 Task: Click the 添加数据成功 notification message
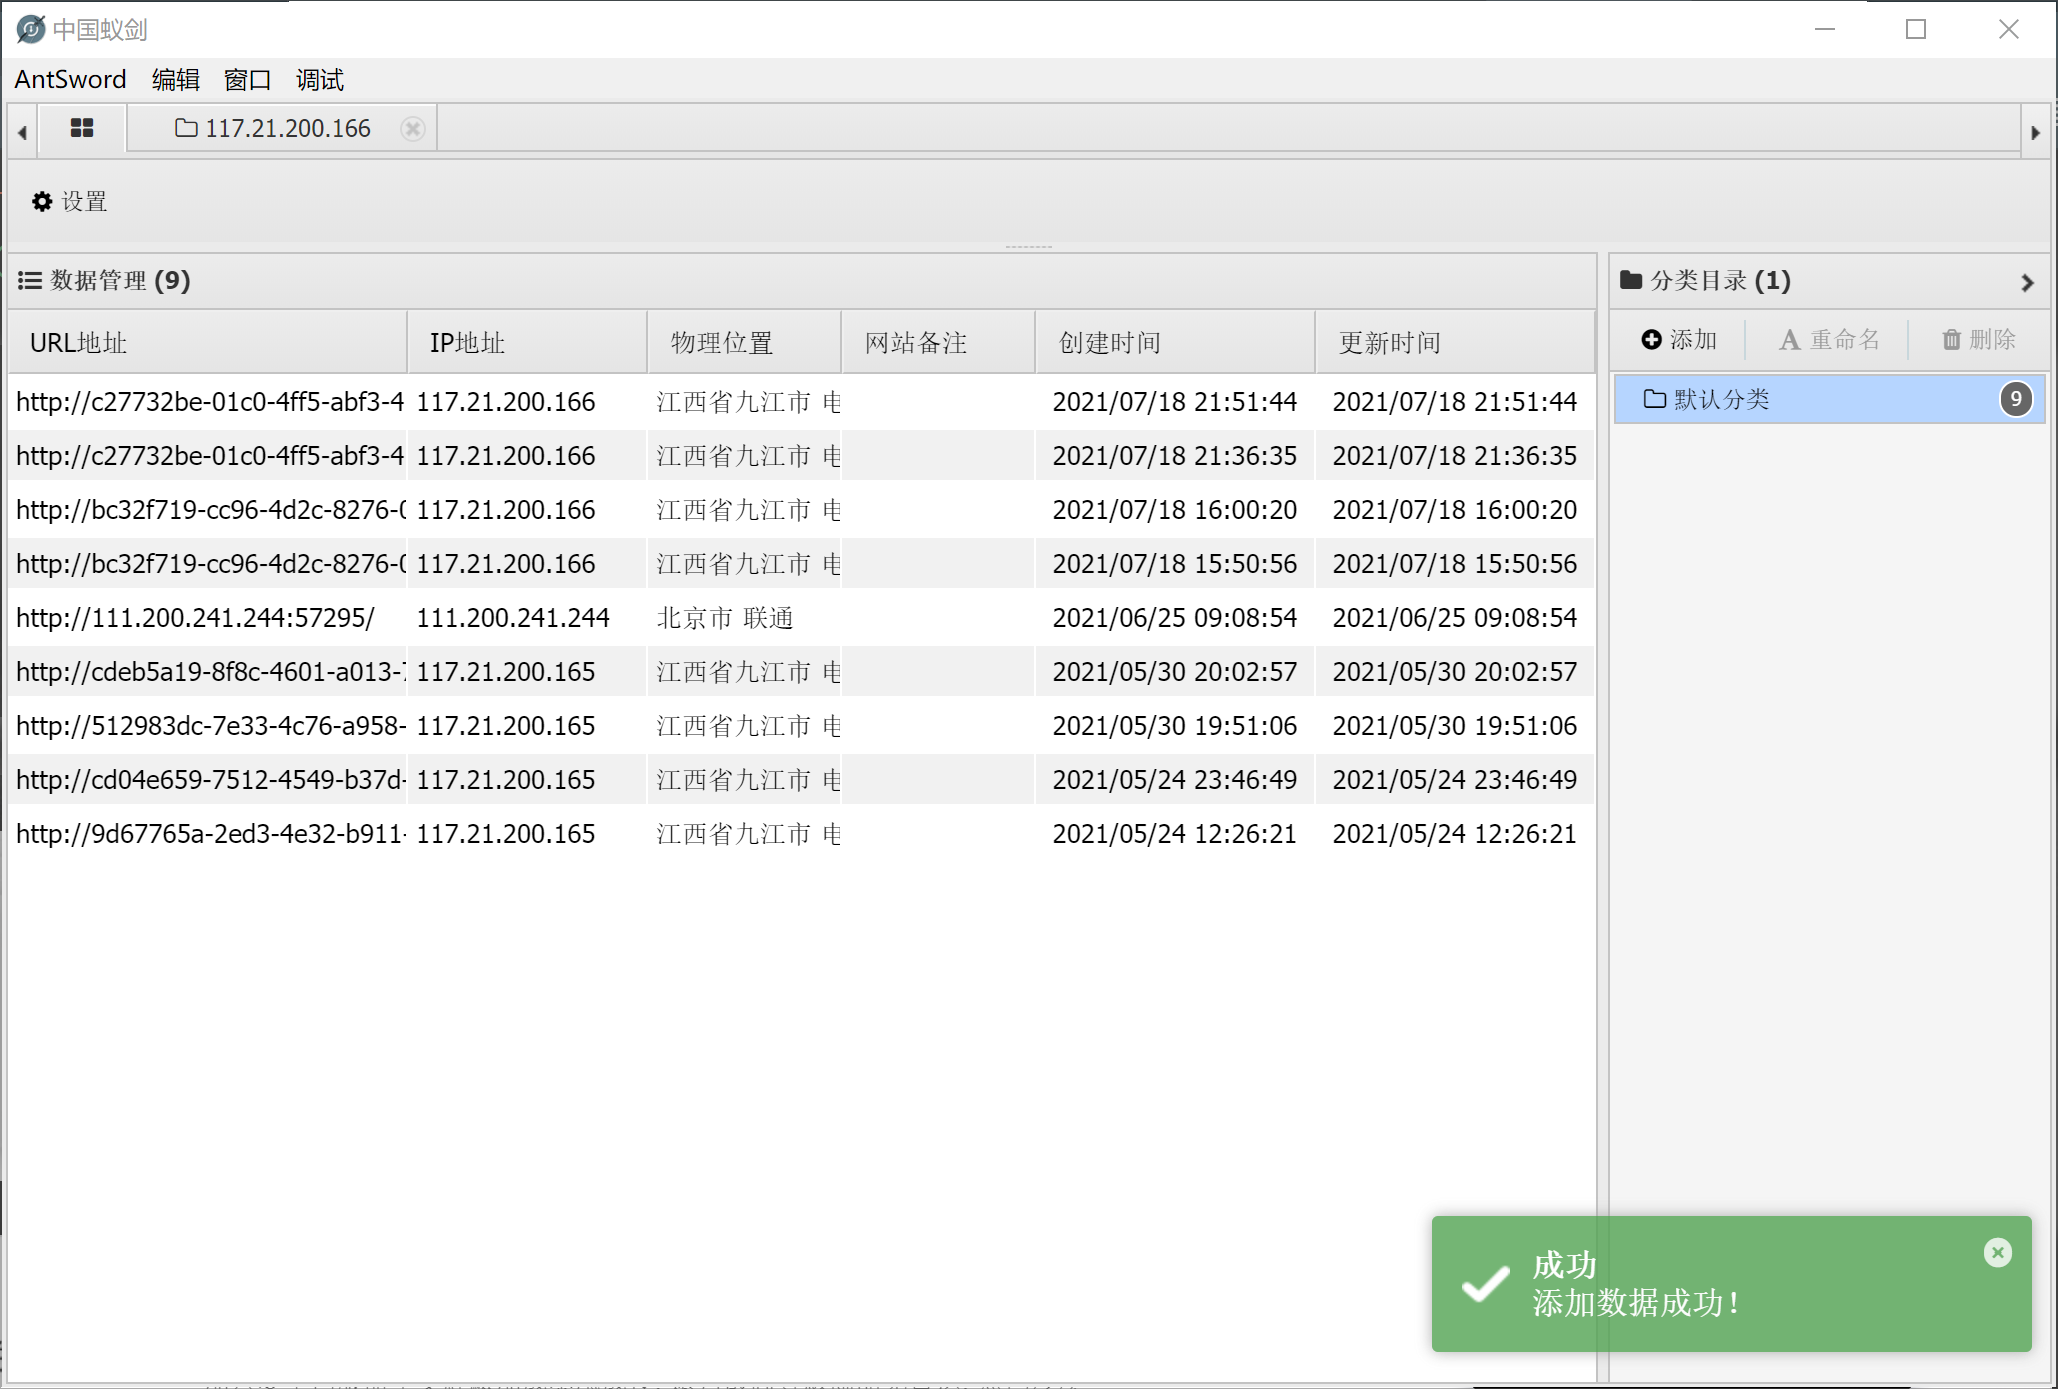click(1636, 1303)
